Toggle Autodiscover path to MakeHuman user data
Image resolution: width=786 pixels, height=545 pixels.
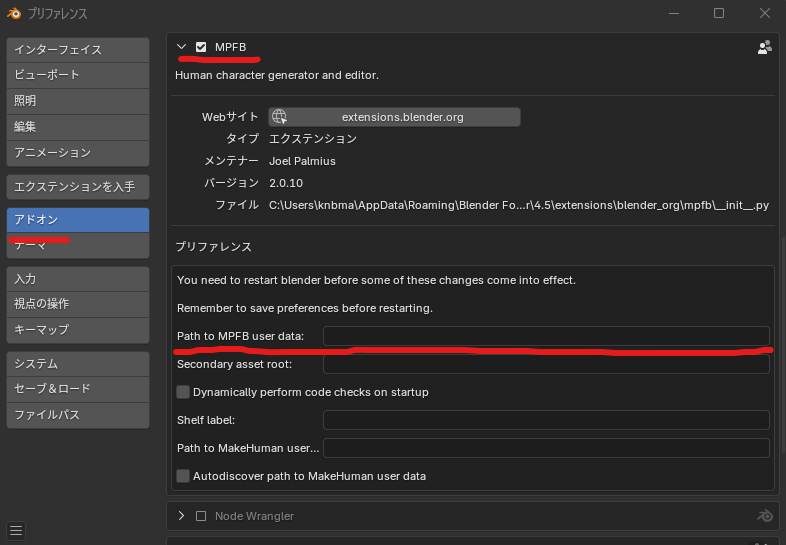pyautogui.click(x=183, y=476)
